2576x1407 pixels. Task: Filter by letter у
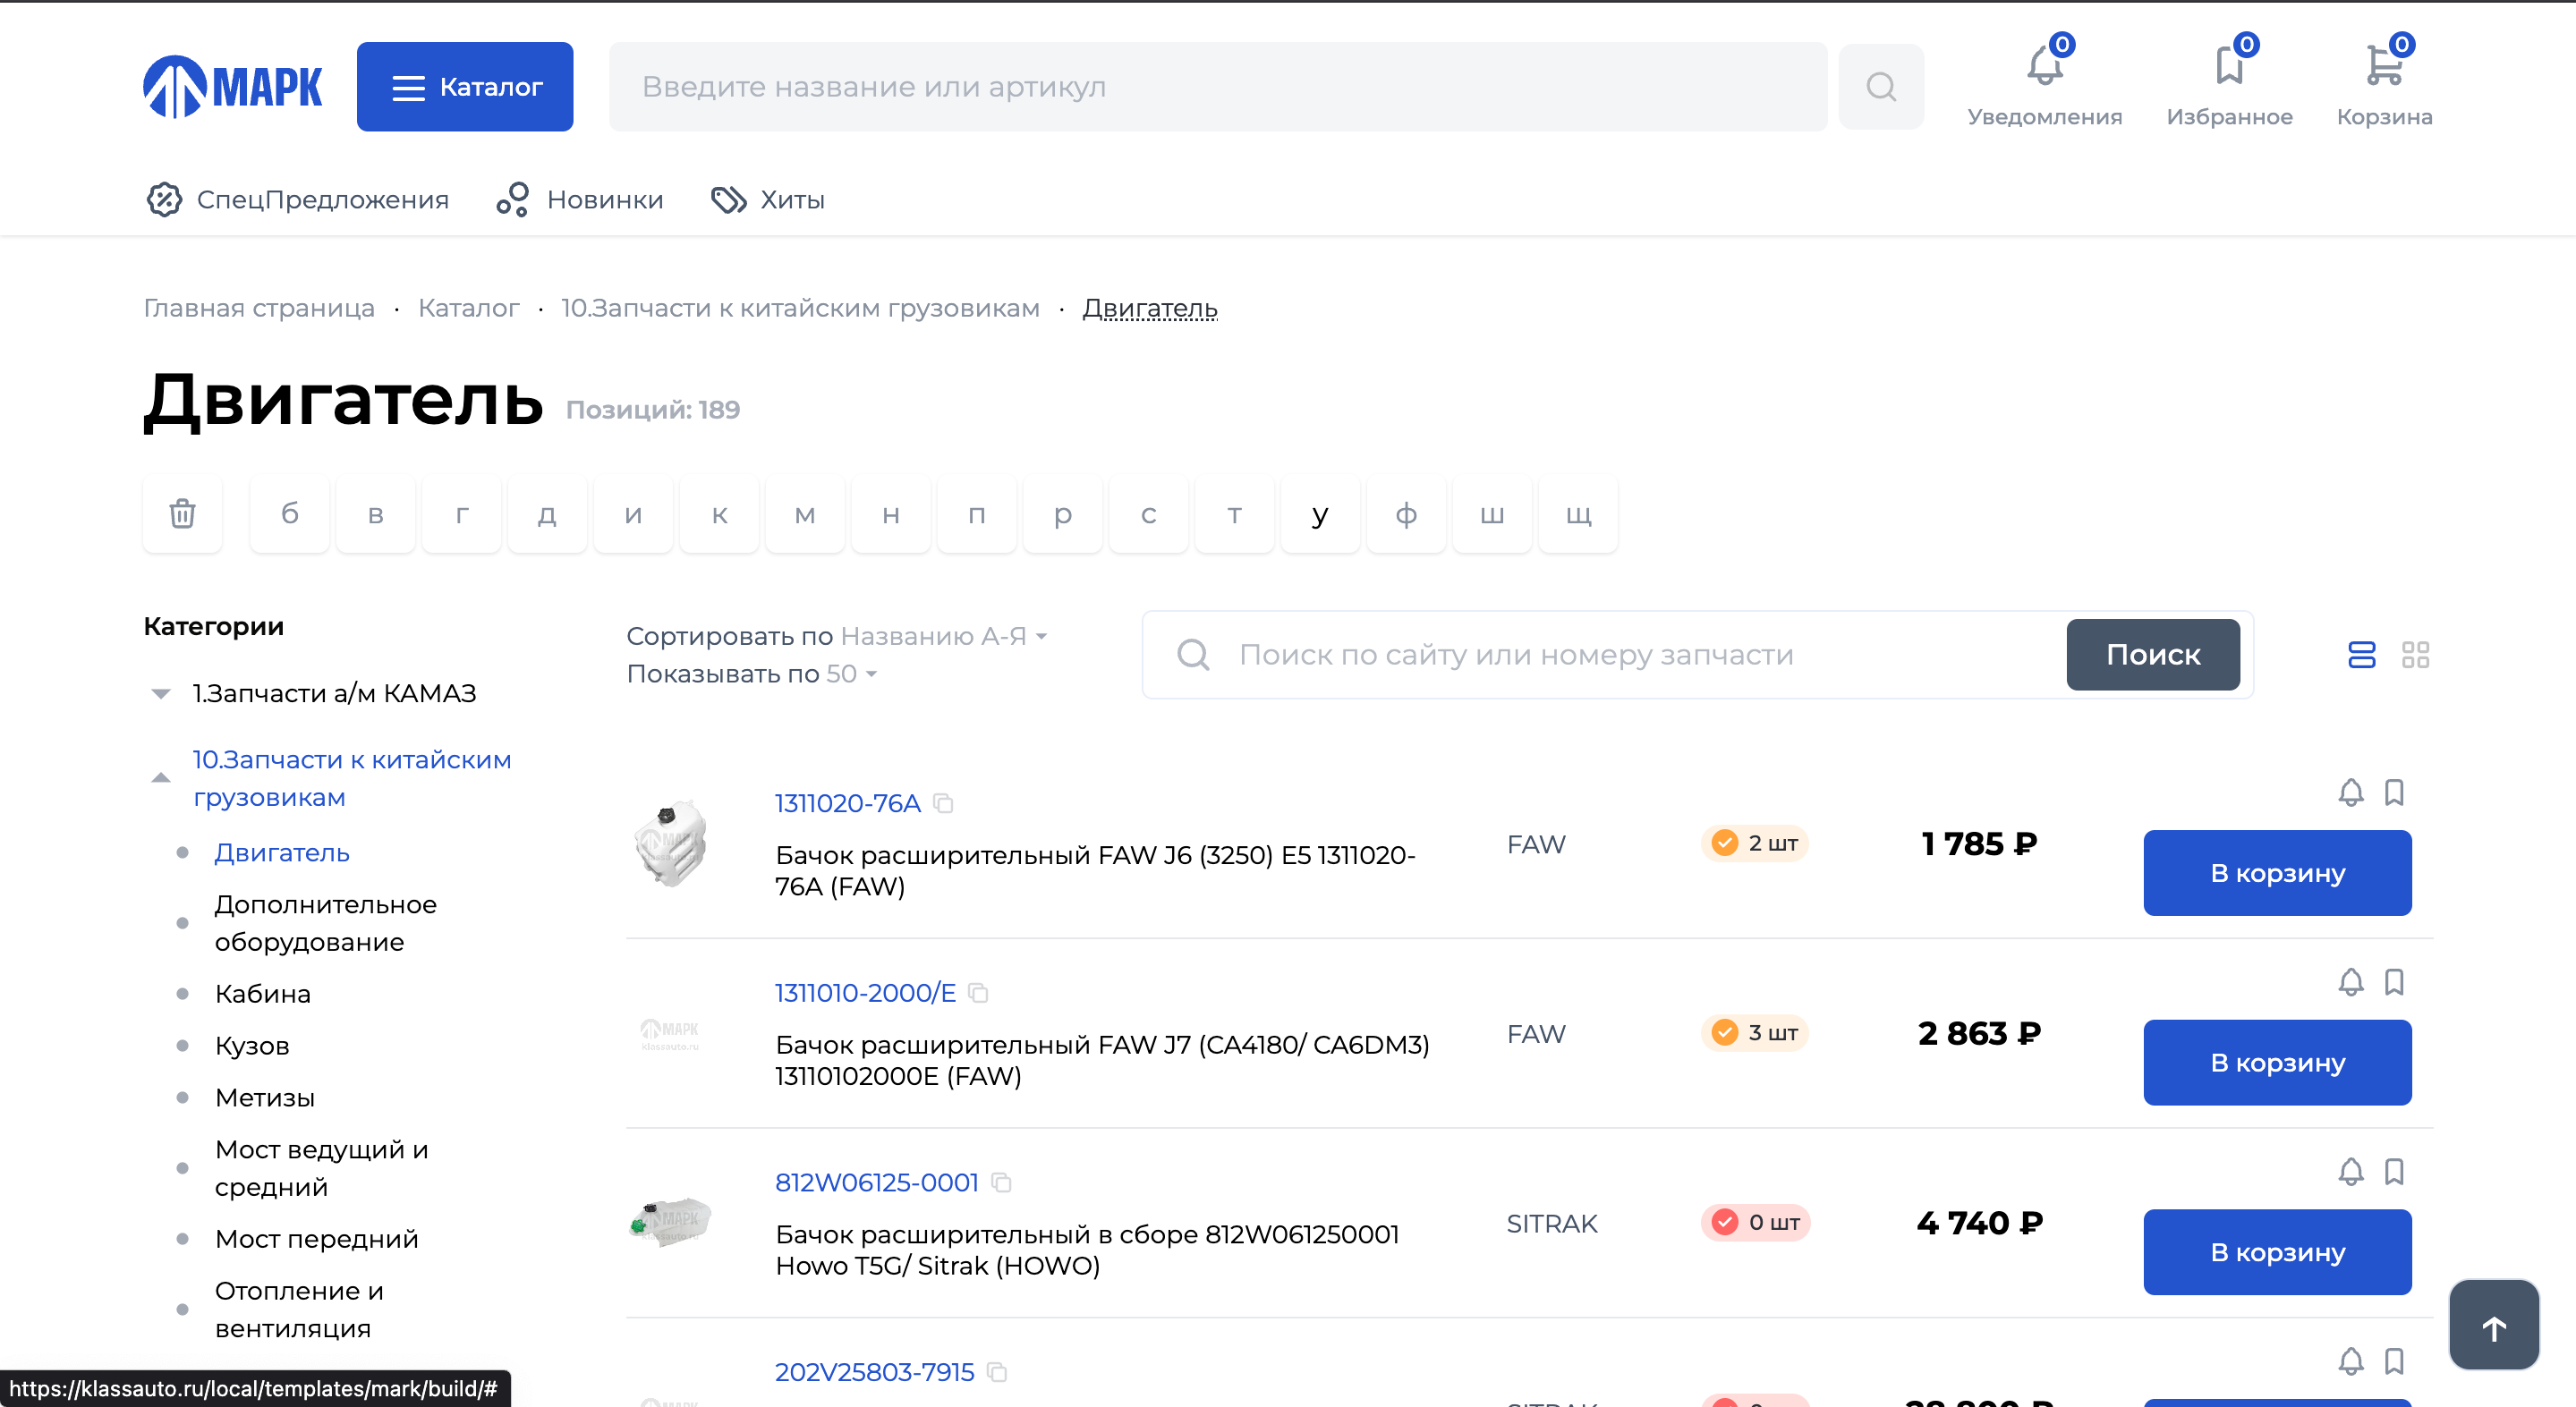[1320, 514]
